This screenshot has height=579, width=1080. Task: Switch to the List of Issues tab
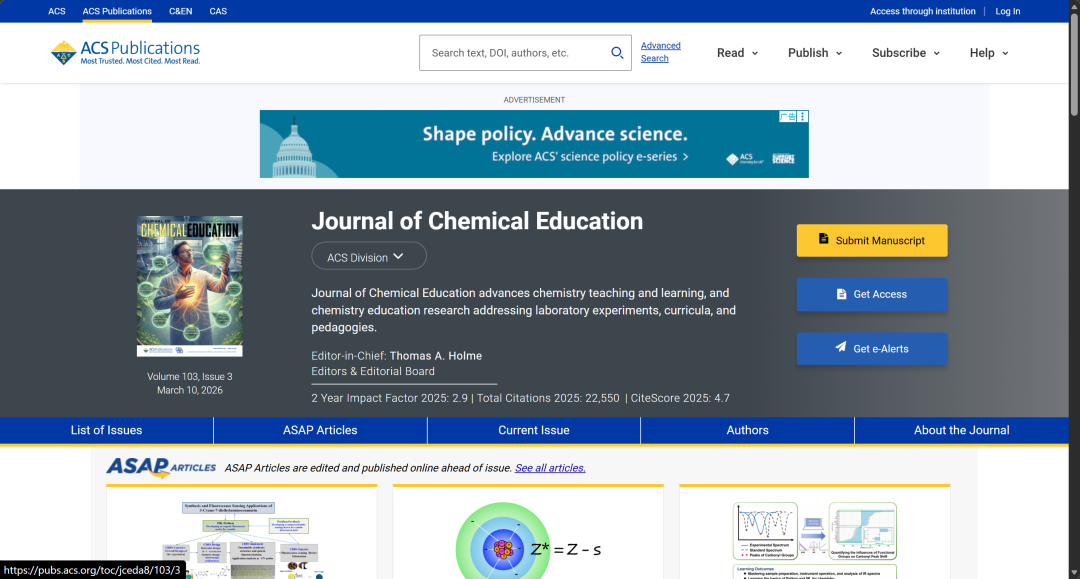(x=107, y=430)
